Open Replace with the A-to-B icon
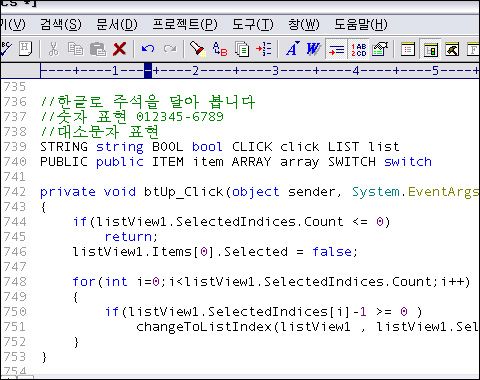 (x=220, y=49)
